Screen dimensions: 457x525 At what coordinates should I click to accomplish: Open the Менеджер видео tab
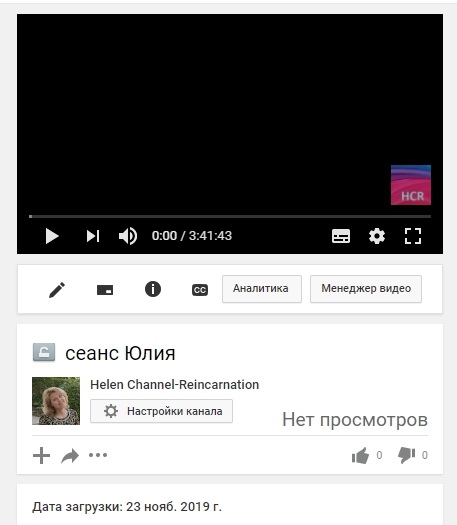[x=366, y=289]
